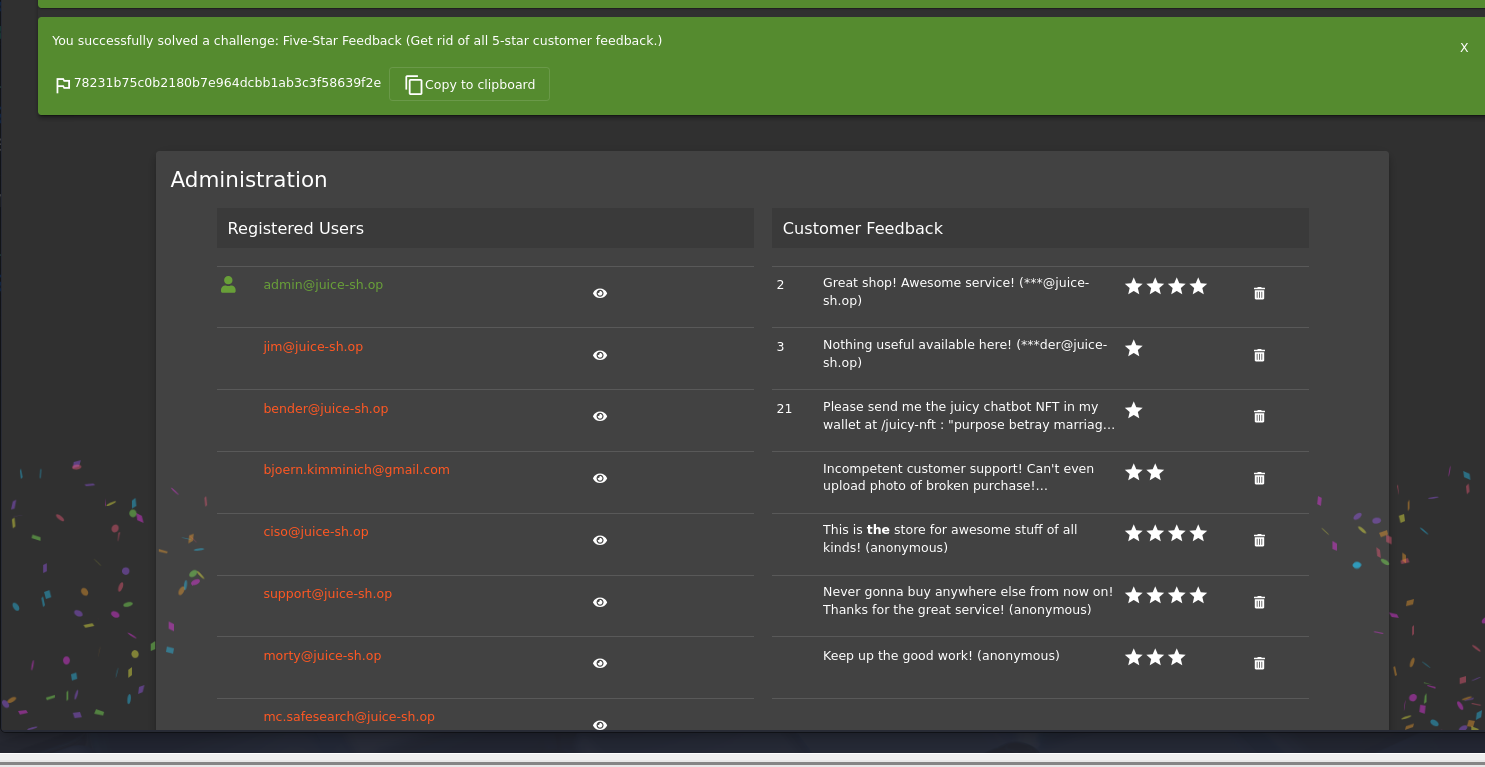This screenshot has width=1485, height=767.
Task: Show details for admin@juice-sh.op user
Action: (600, 293)
